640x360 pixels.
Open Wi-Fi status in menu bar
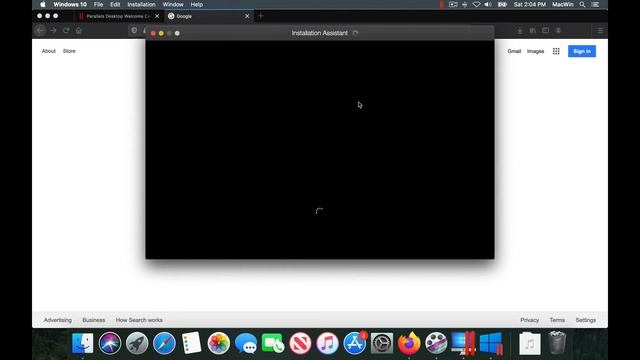click(476, 4)
